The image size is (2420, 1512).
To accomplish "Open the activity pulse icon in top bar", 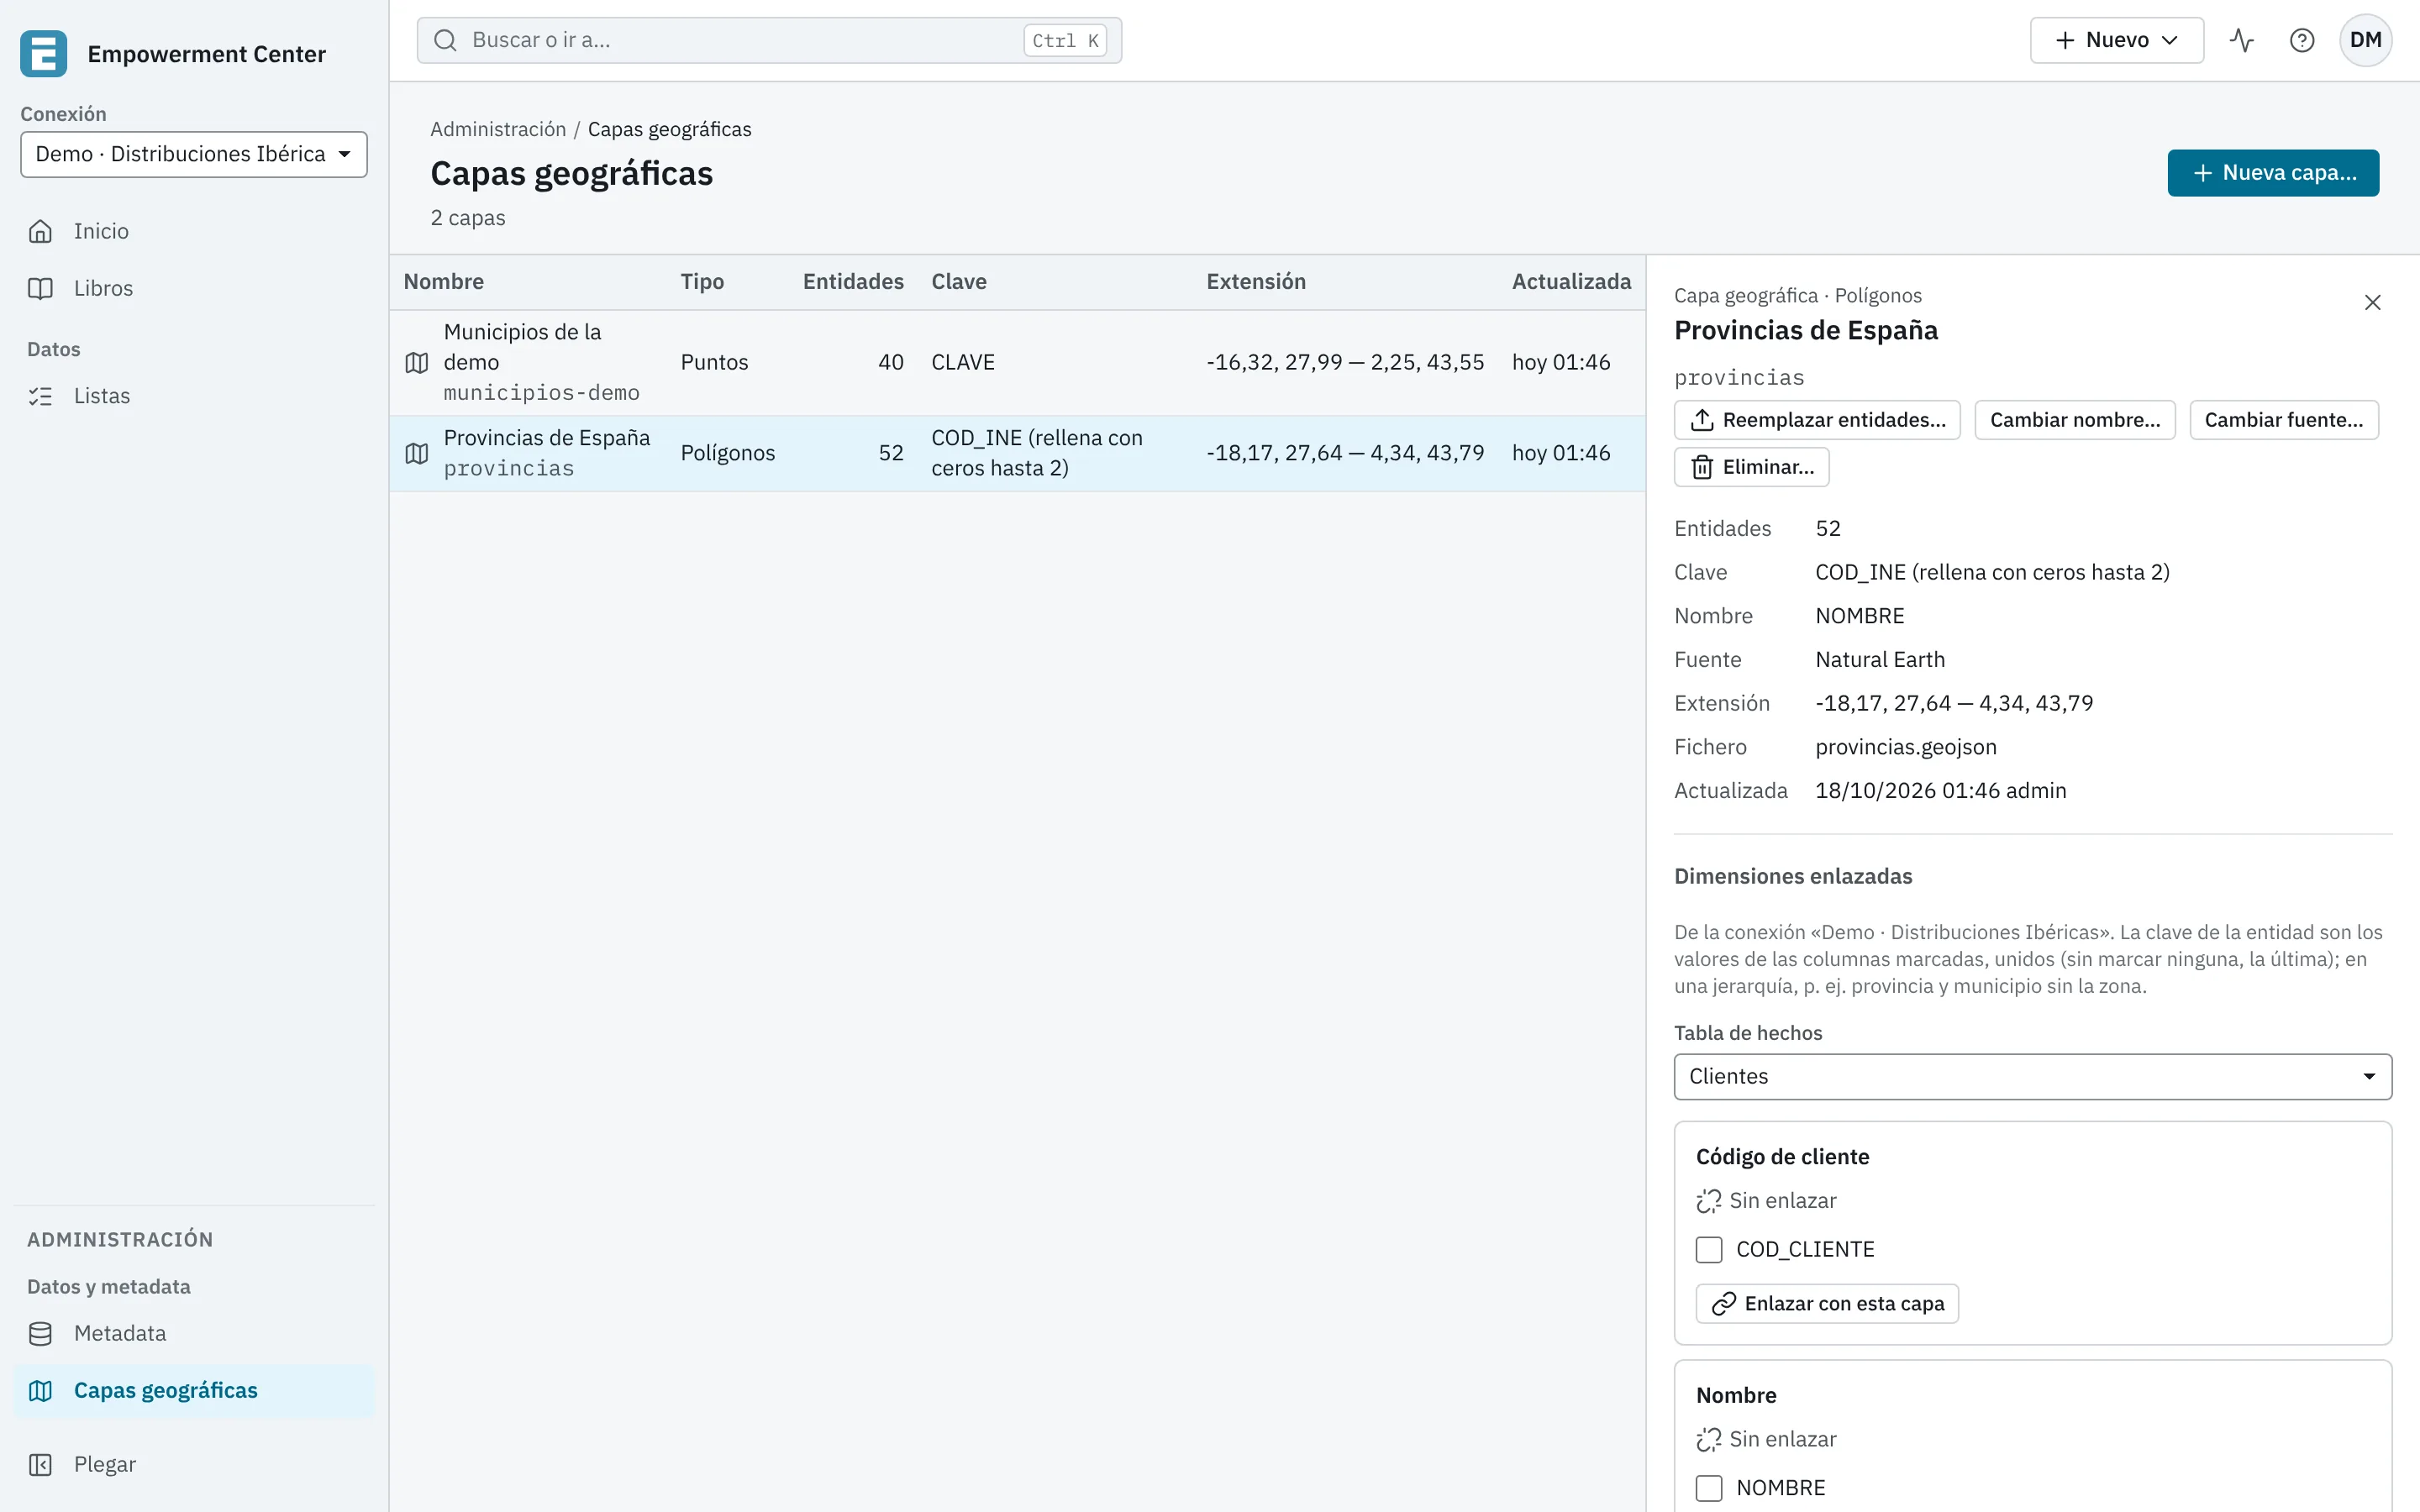I will coord(2241,40).
